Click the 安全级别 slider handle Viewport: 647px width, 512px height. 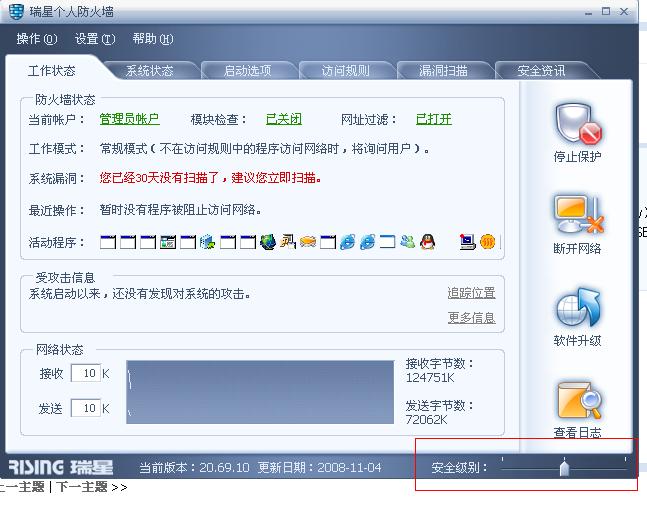pos(564,467)
